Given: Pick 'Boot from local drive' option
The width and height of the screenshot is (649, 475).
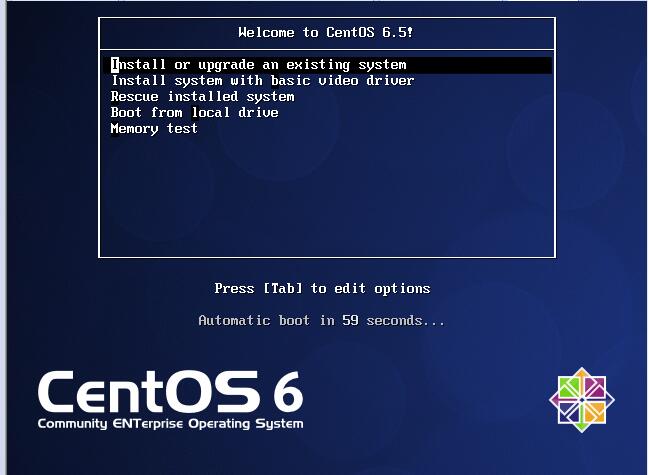Looking at the screenshot, I should [195, 113].
